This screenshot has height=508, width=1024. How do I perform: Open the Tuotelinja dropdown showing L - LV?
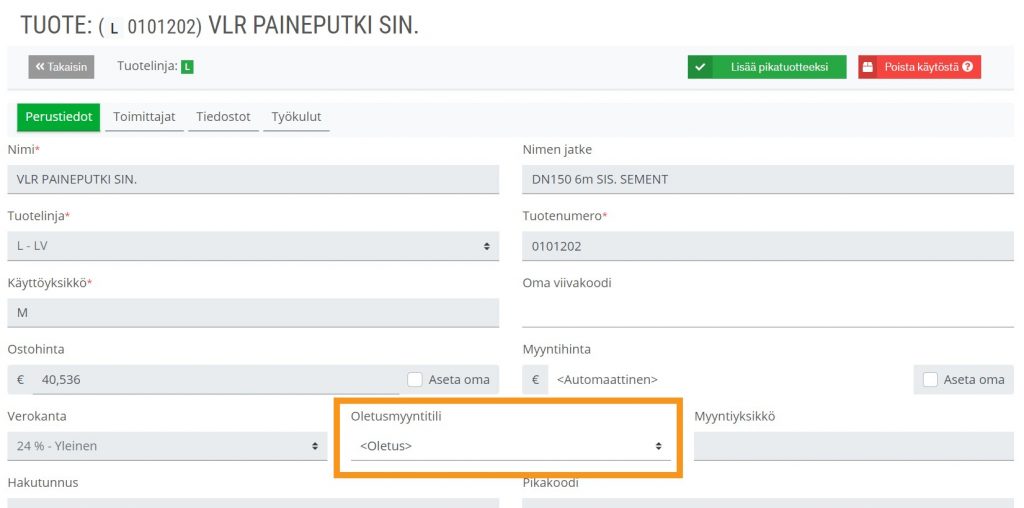(253, 246)
